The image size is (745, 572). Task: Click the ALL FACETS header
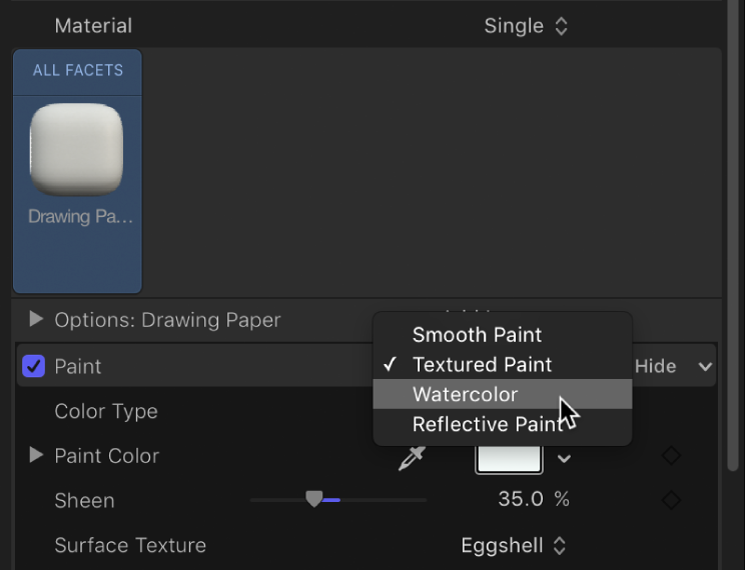[x=78, y=70]
